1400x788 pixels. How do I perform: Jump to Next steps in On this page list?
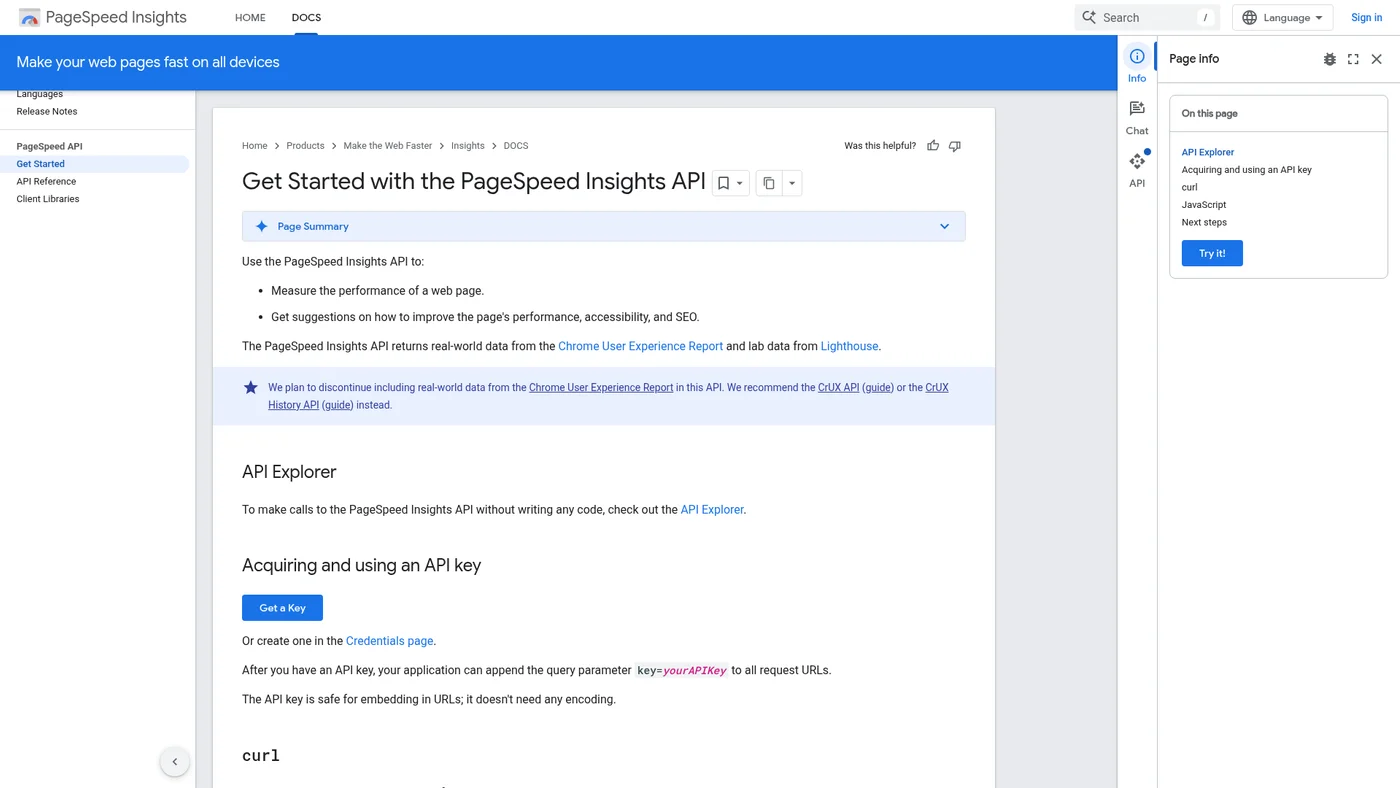pyautogui.click(x=1204, y=223)
